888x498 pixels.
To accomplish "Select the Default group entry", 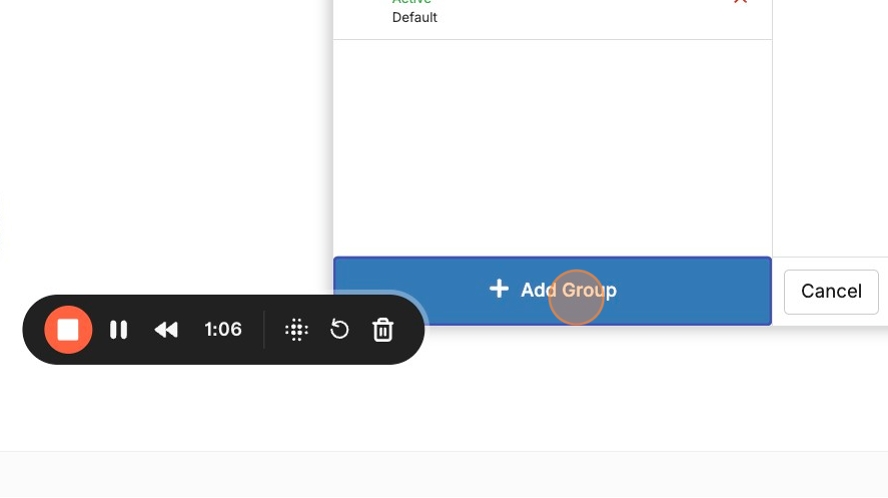I will (x=414, y=18).
